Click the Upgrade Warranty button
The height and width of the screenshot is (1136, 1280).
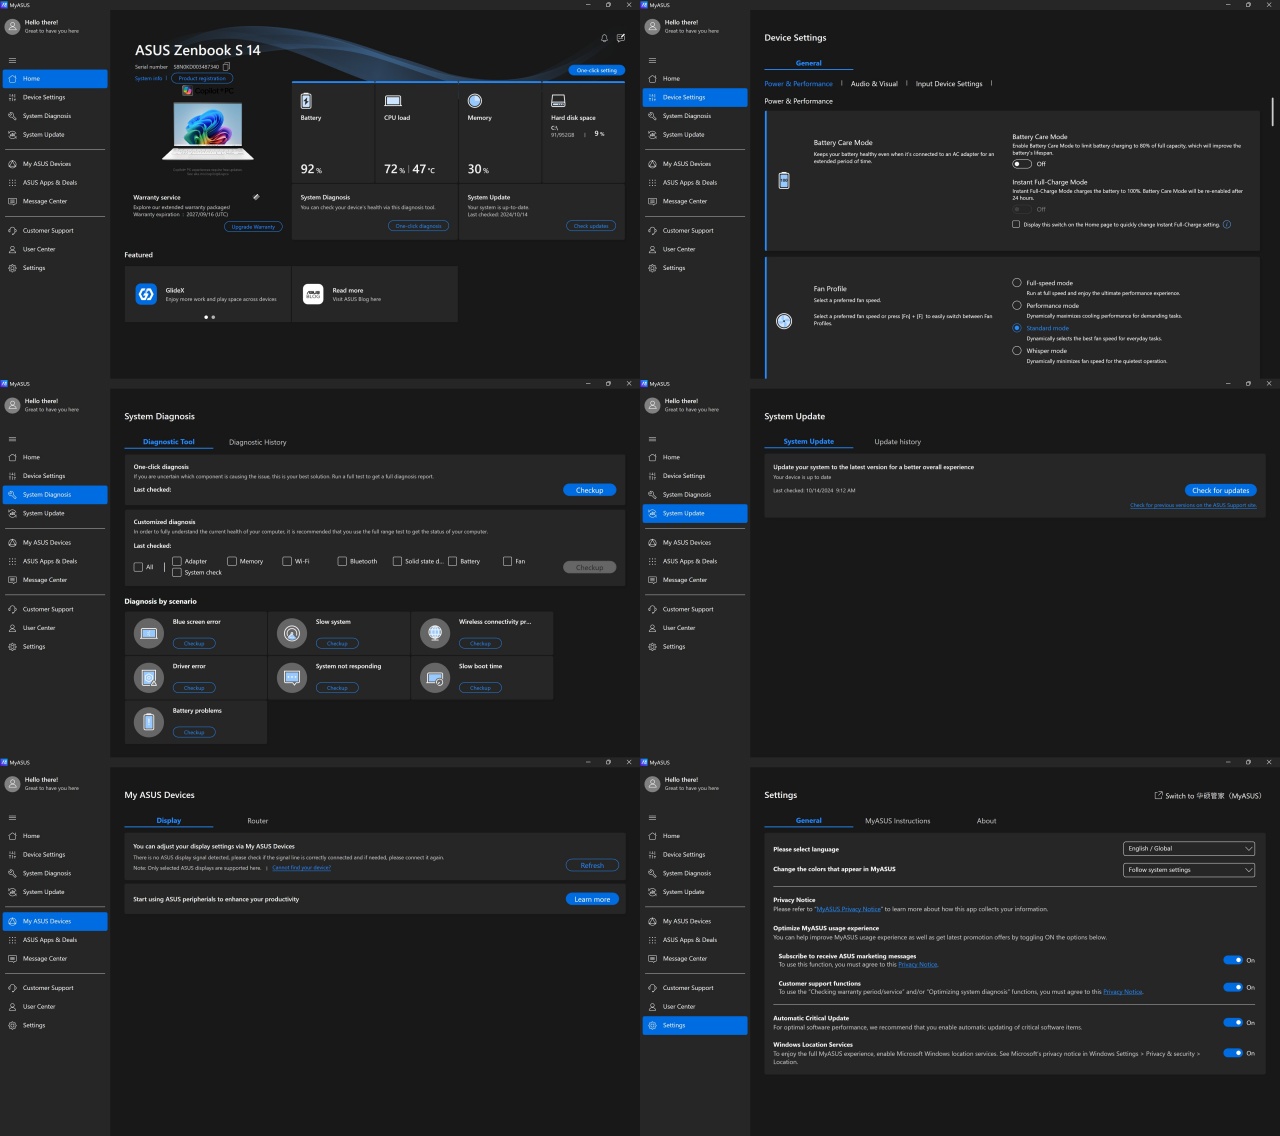pyautogui.click(x=253, y=227)
